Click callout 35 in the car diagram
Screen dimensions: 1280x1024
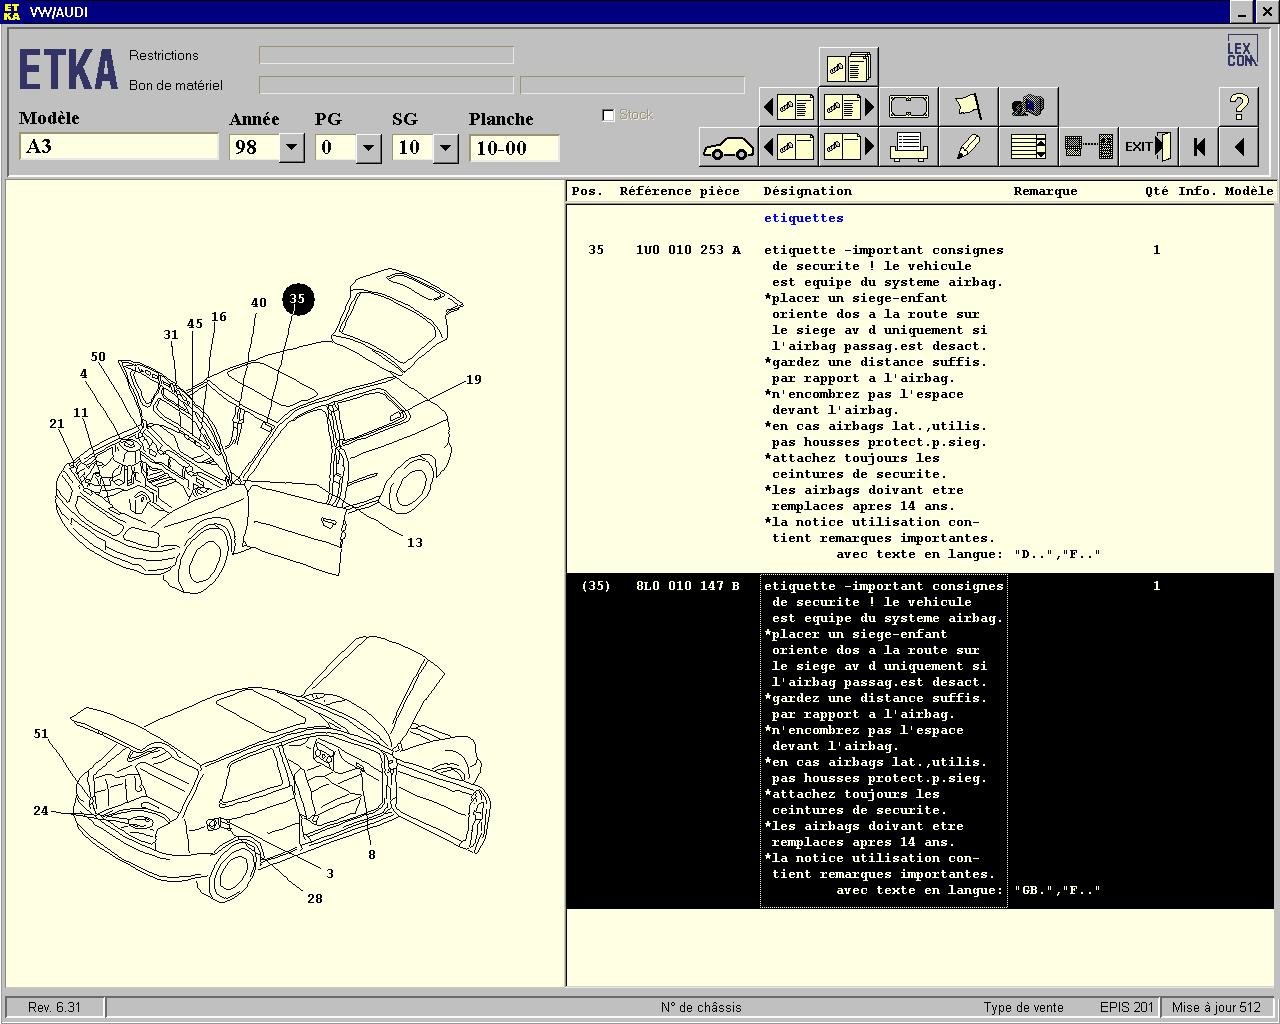tap(297, 299)
